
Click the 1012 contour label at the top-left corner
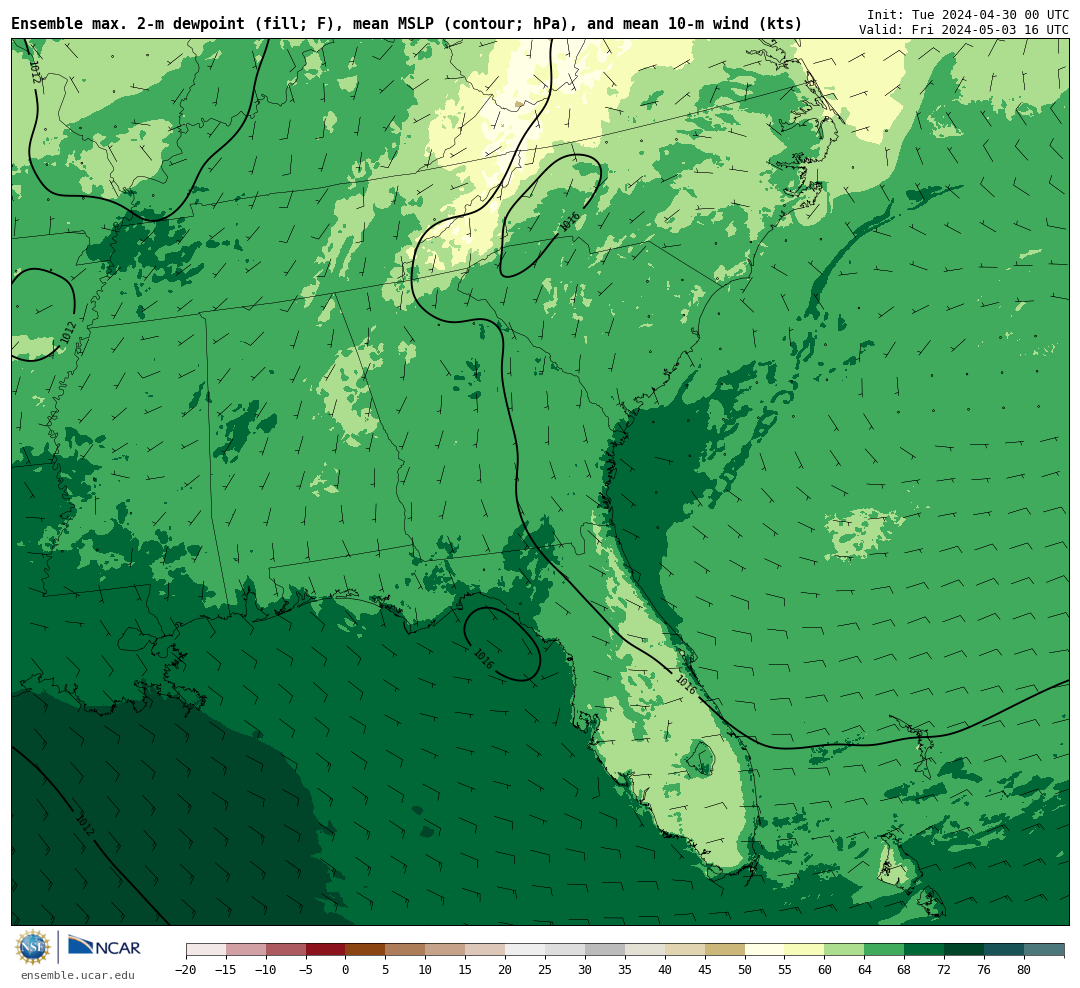(35, 72)
